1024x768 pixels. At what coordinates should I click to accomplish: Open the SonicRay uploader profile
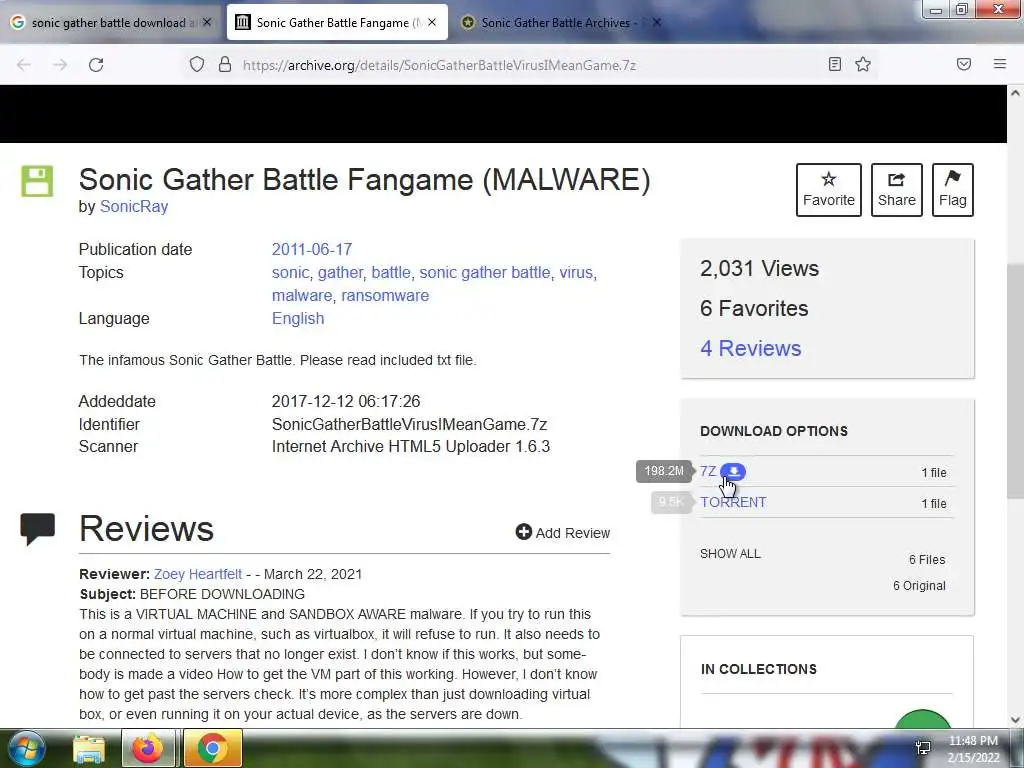[134, 206]
